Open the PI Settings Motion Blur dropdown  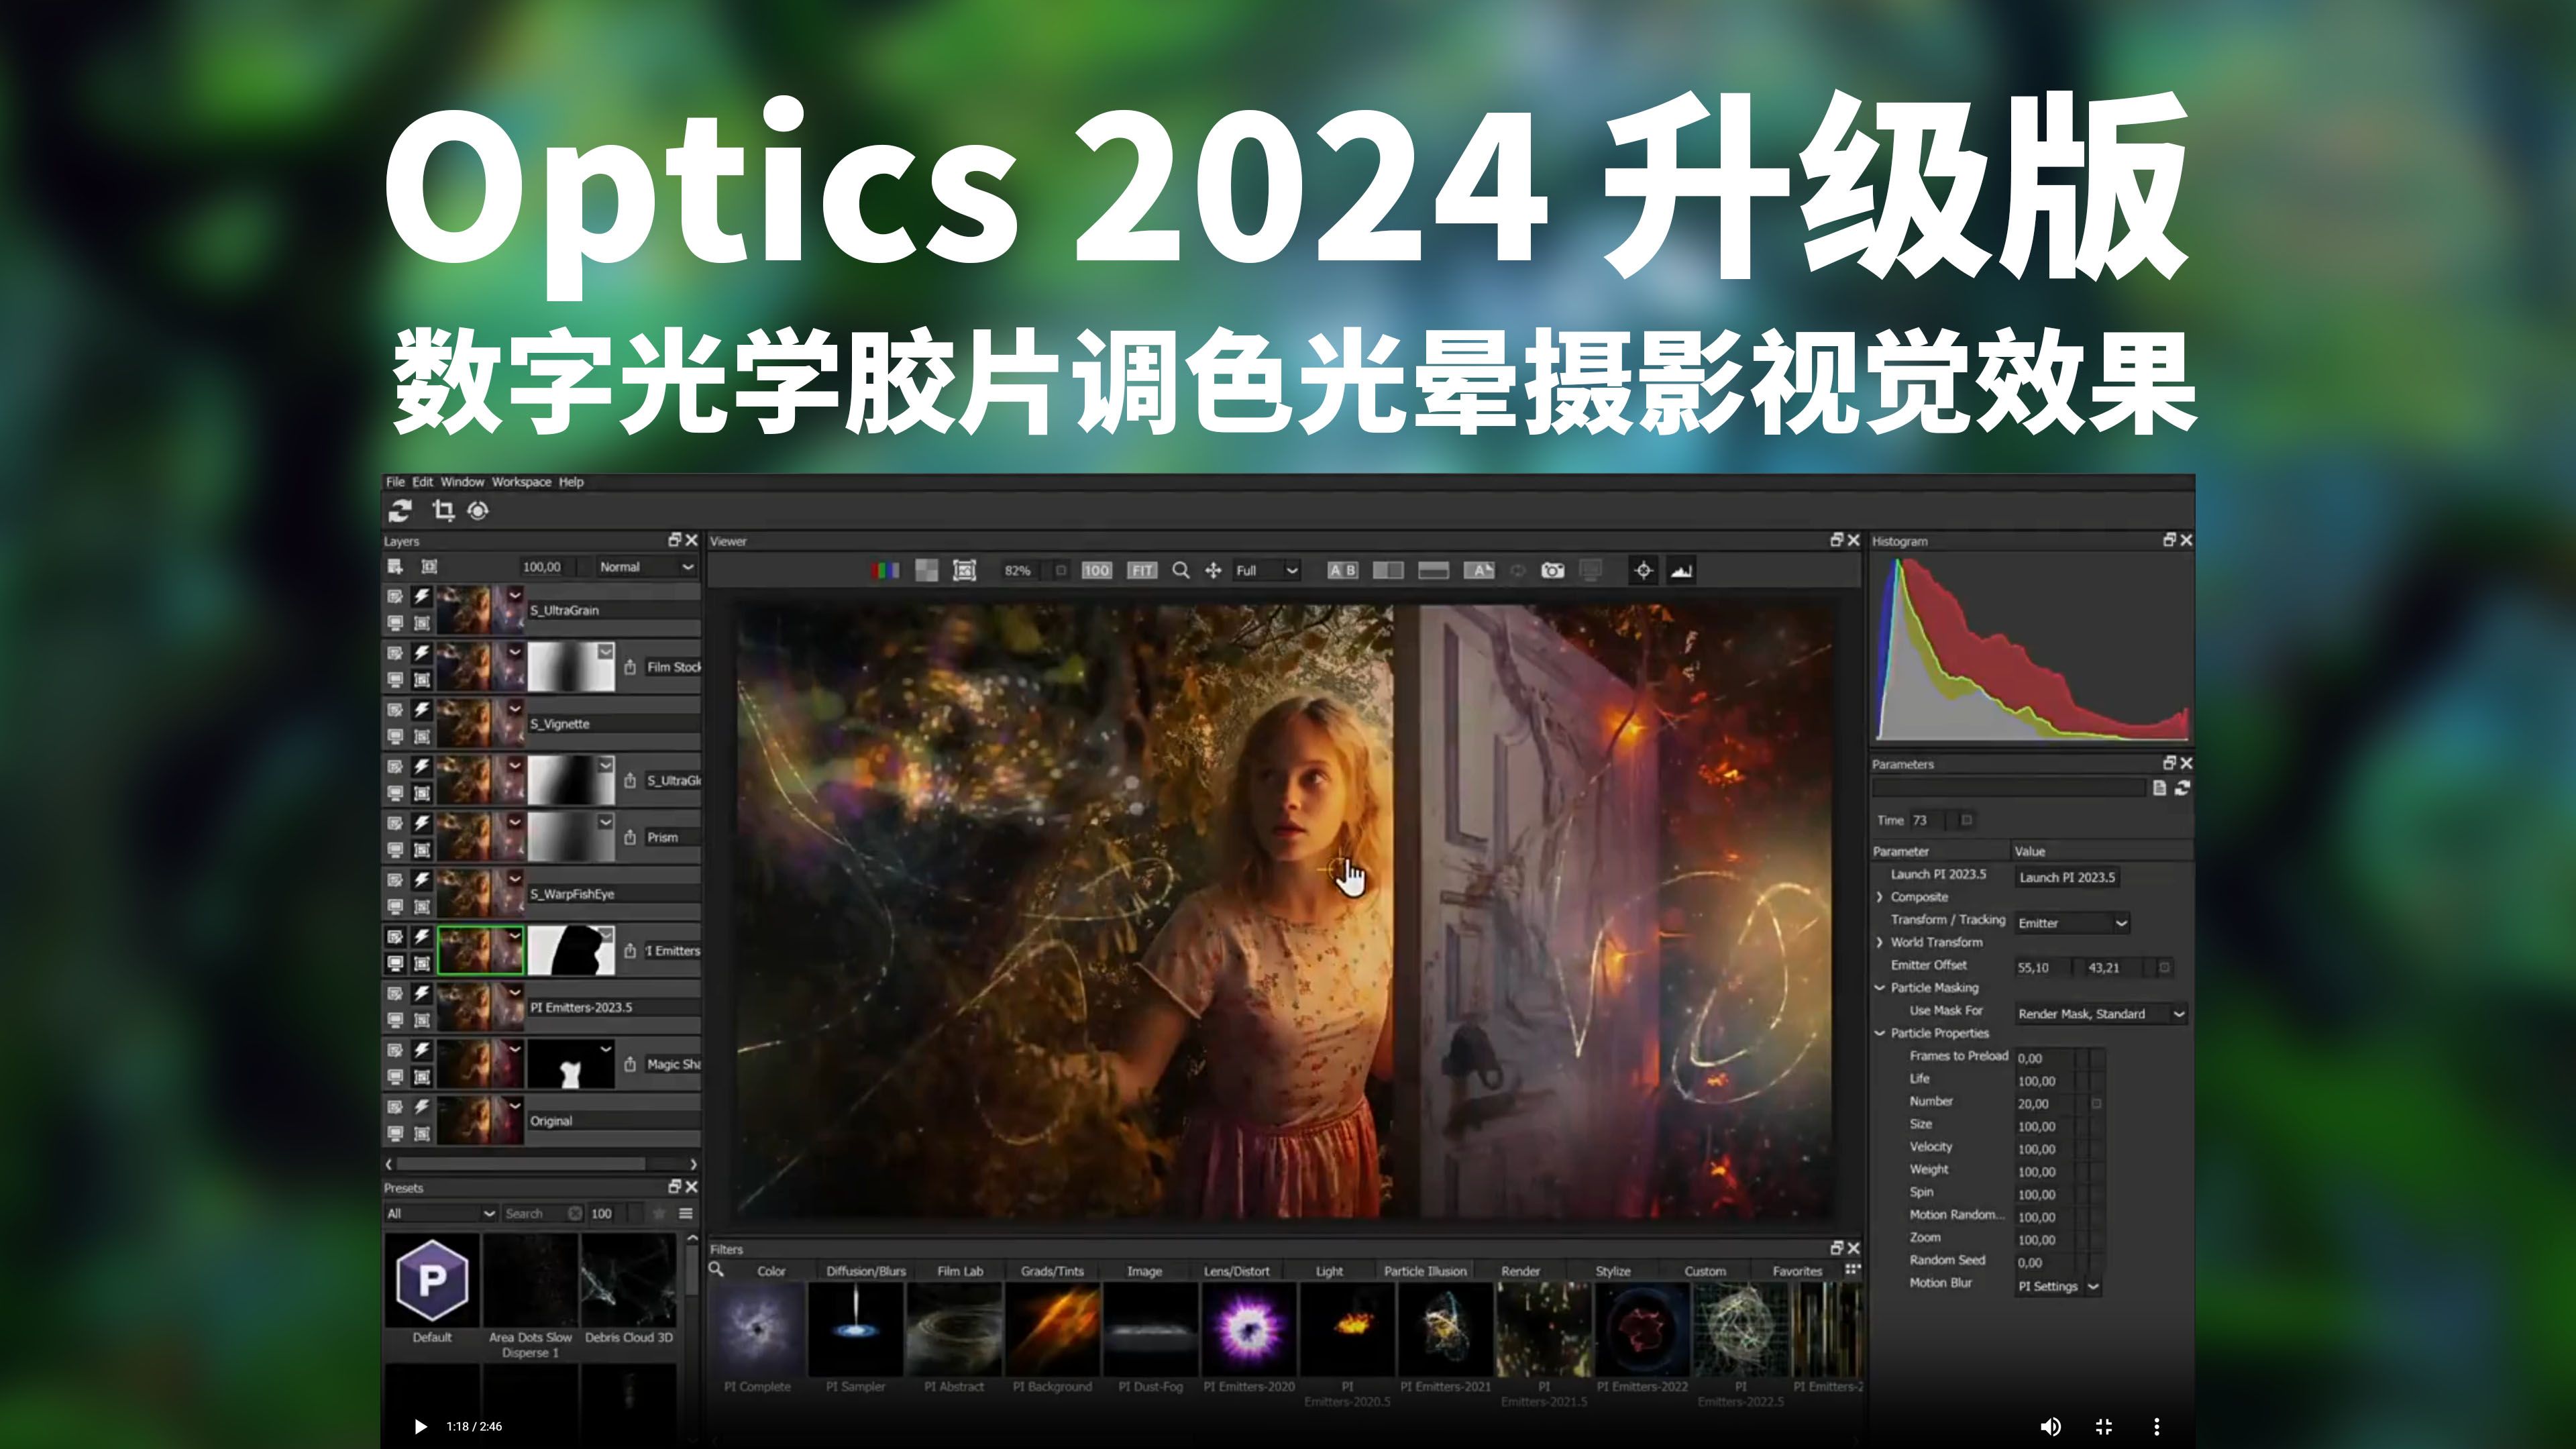(x=2058, y=1287)
